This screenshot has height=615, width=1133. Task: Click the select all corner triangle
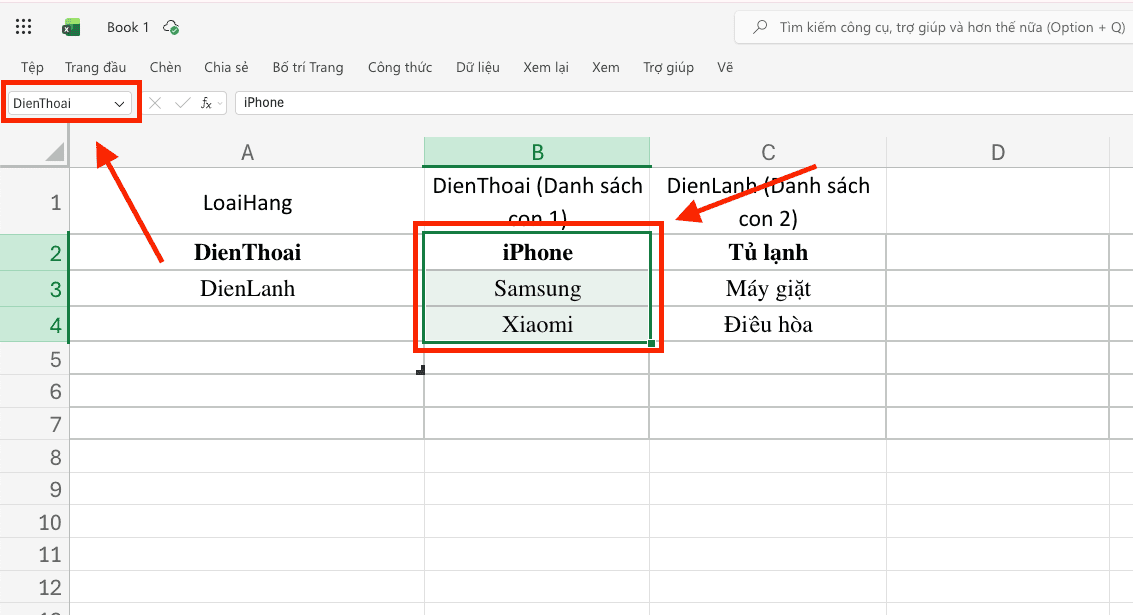pos(55,152)
